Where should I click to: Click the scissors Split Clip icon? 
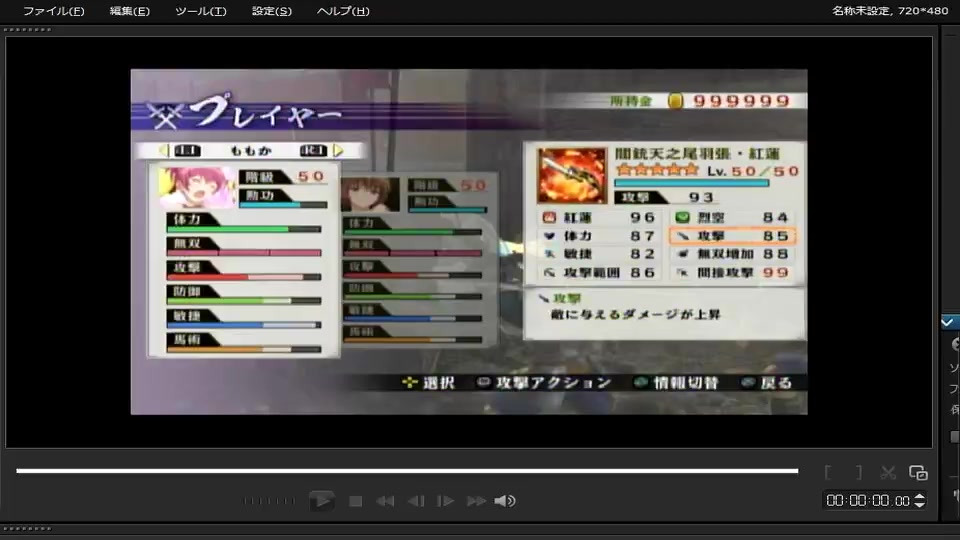point(888,473)
